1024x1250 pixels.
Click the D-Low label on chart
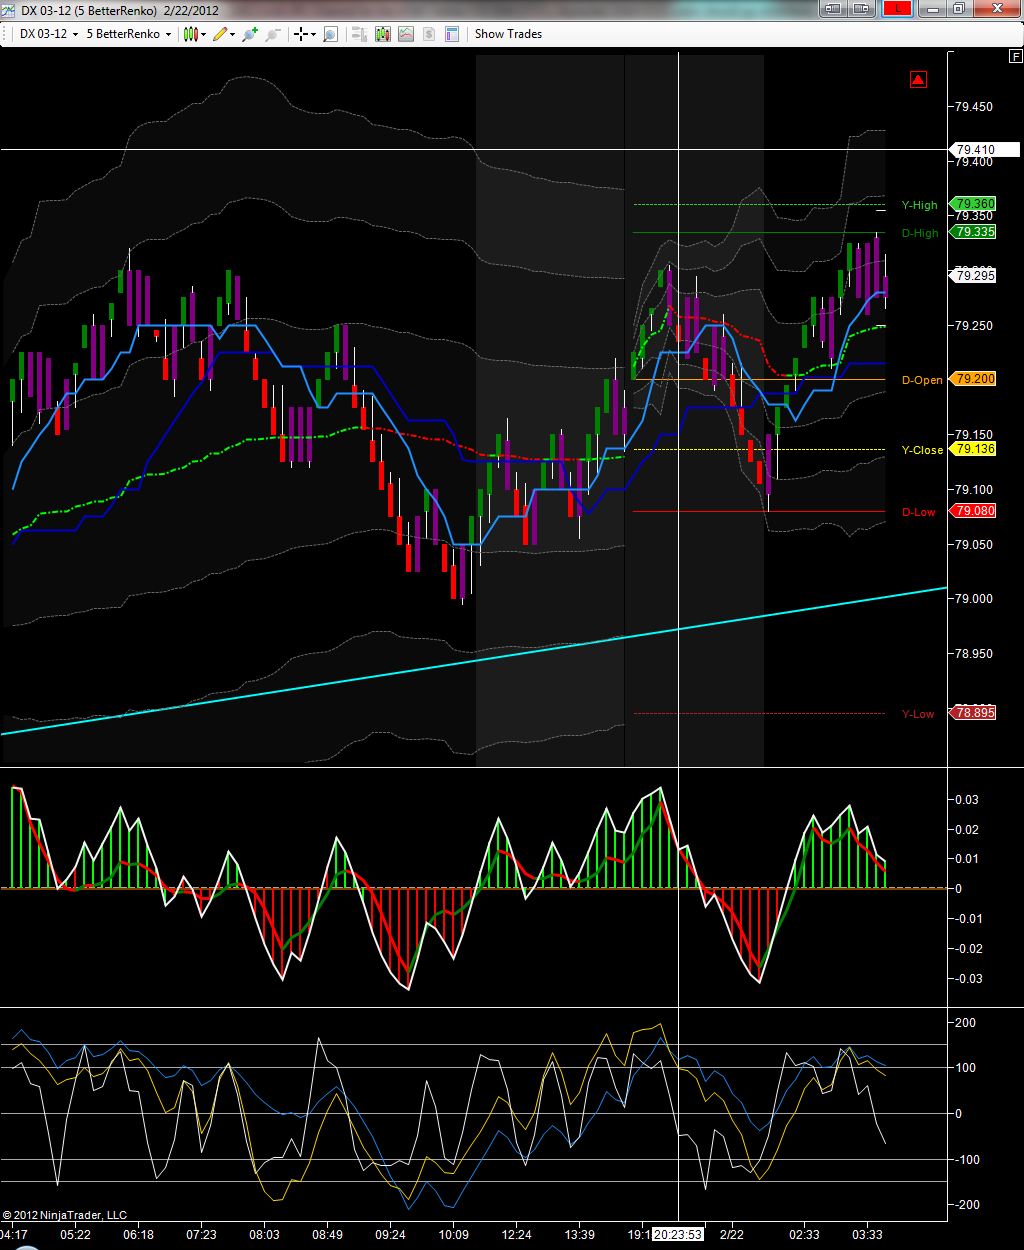tap(919, 512)
